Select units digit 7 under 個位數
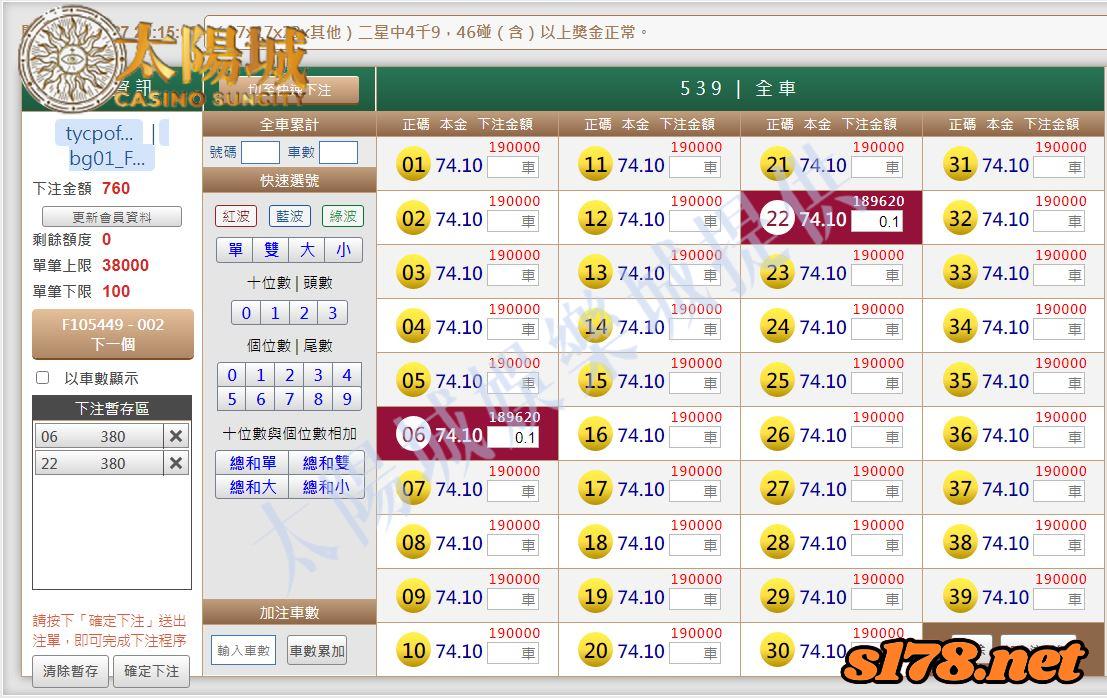Viewport: 1107px width, 698px height. 289,399
